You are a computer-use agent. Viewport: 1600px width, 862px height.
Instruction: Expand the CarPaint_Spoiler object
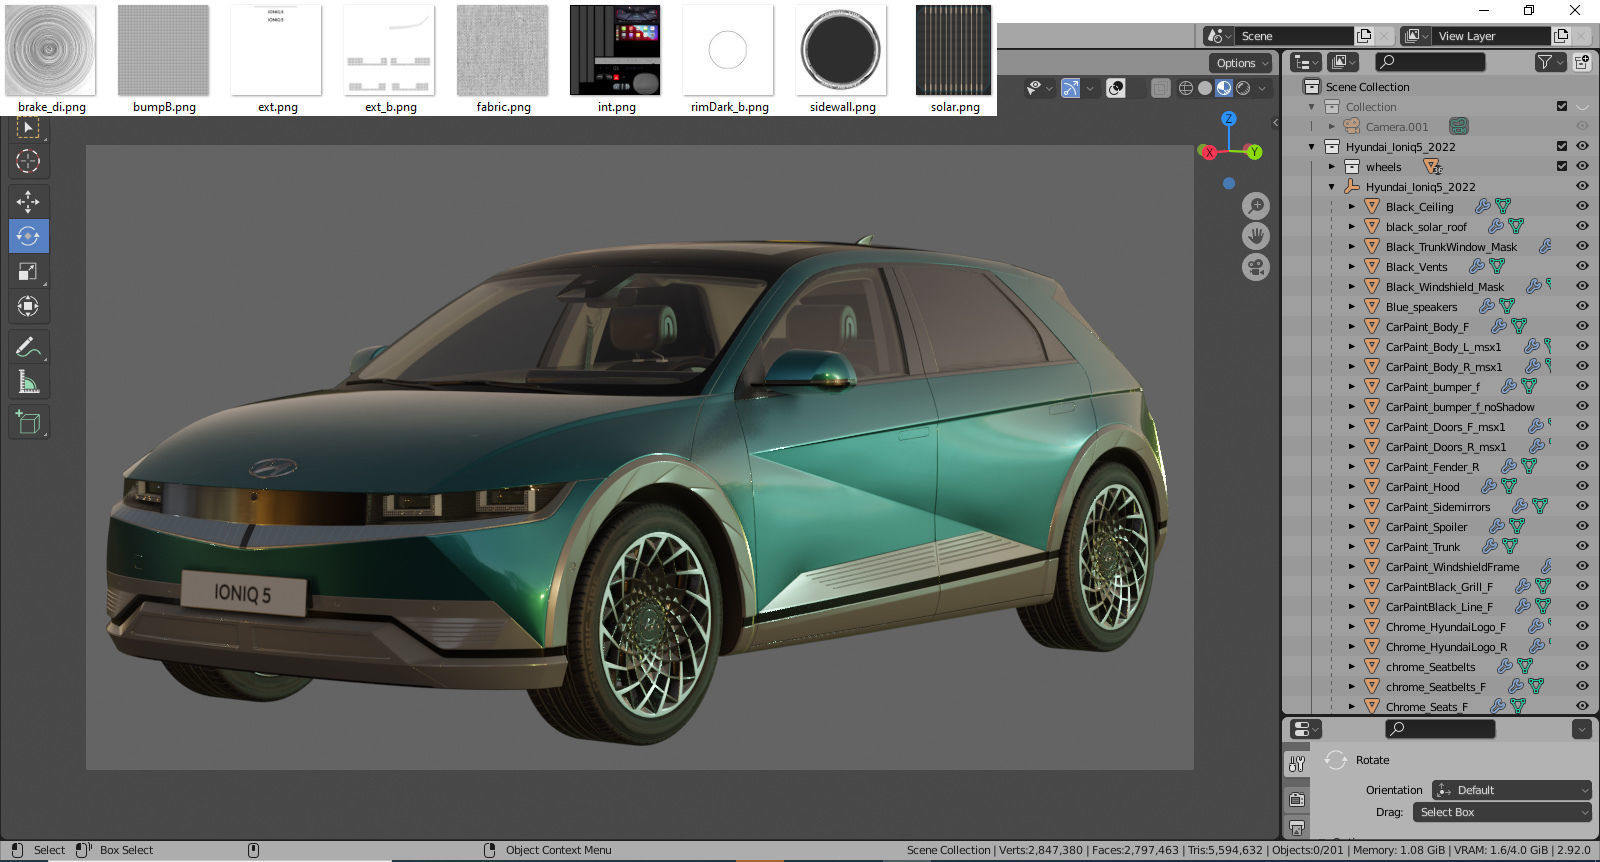(1352, 527)
